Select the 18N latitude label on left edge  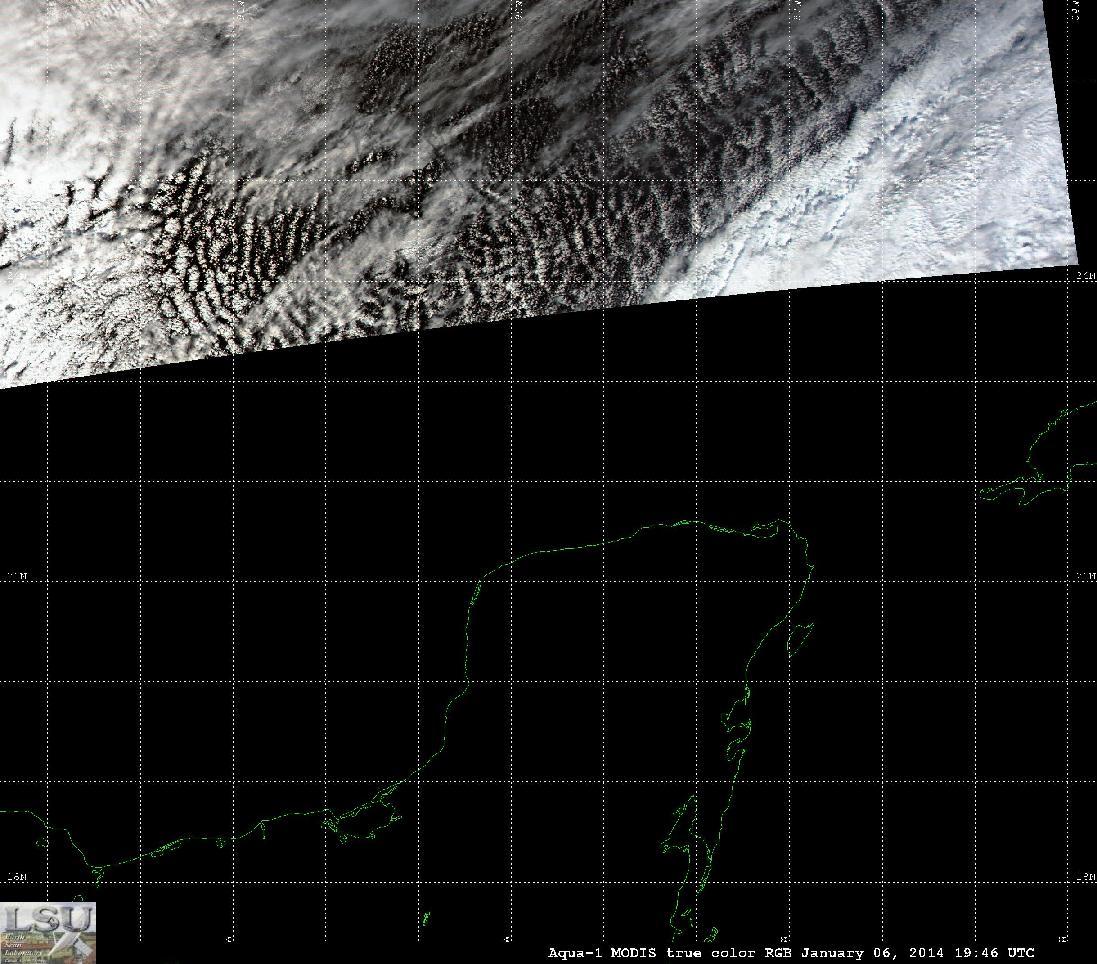(x=15, y=877)
